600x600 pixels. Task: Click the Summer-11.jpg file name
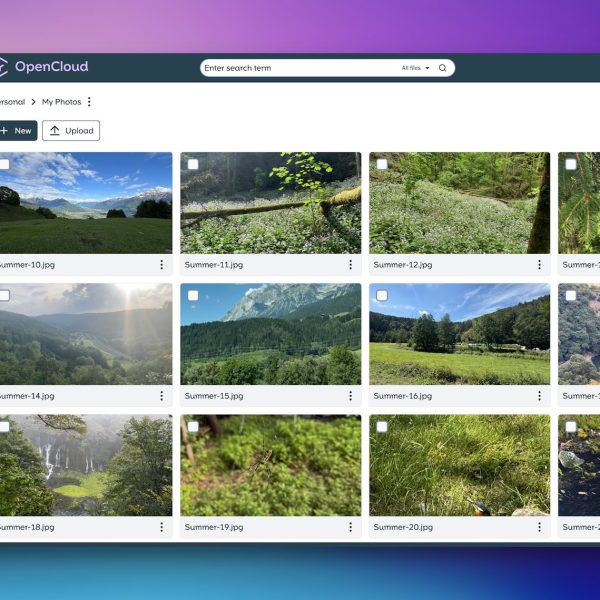click(x=214, y=265)
